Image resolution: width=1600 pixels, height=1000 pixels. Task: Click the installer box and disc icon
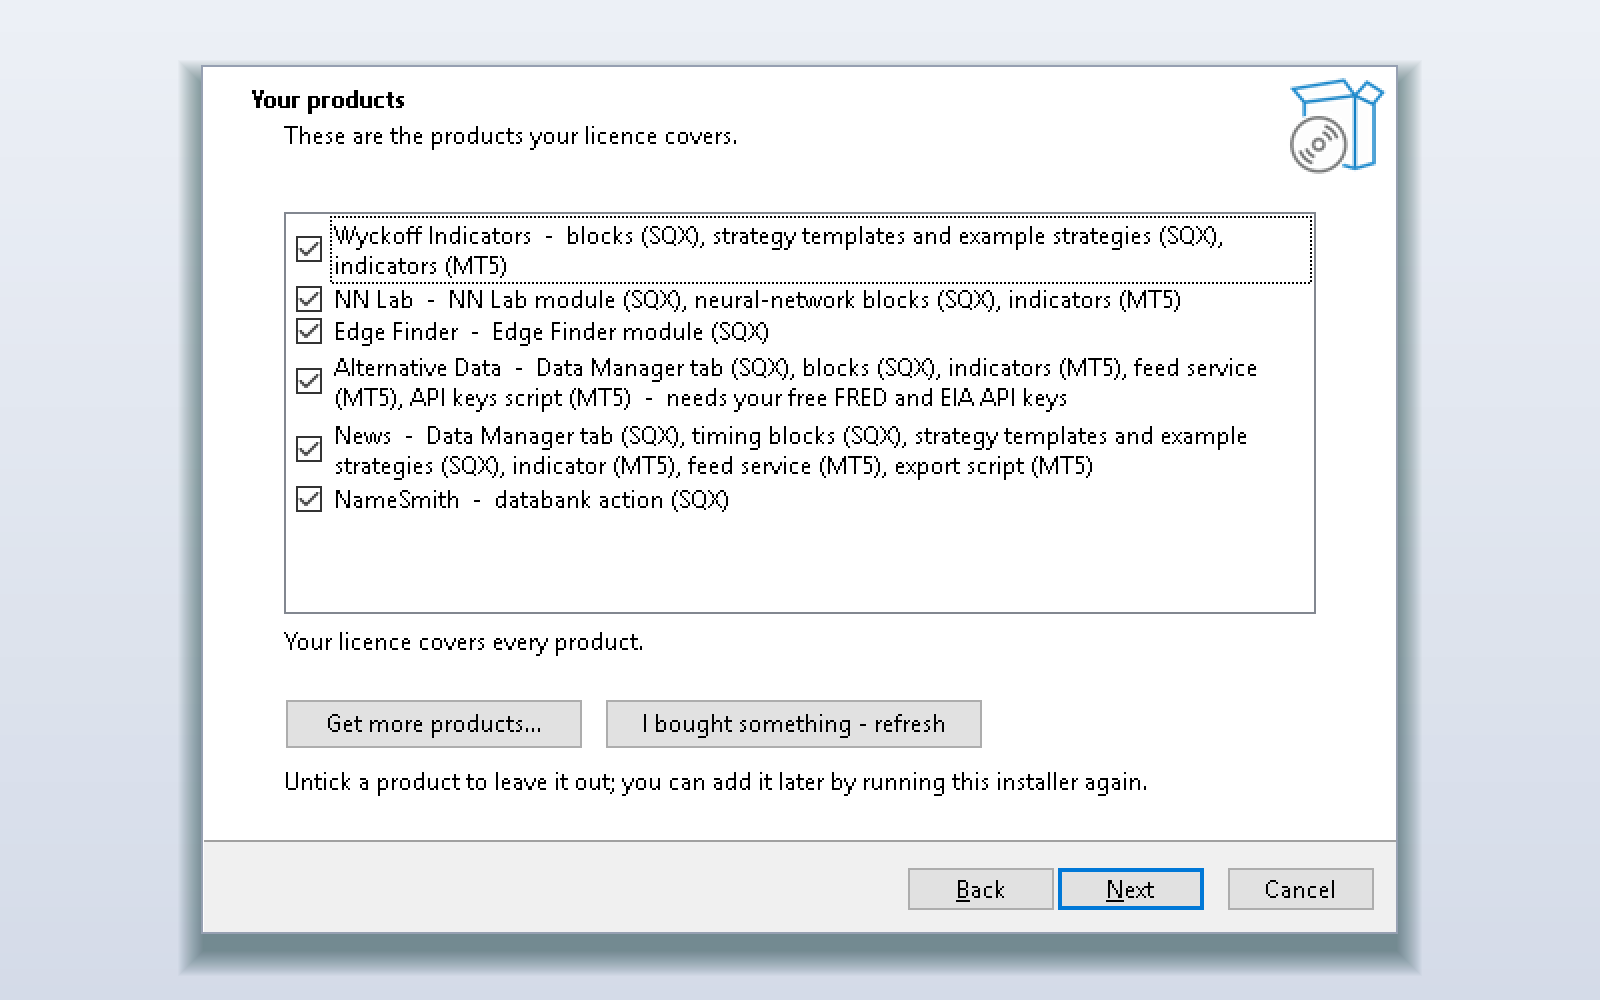click(x=1337, y=125)
